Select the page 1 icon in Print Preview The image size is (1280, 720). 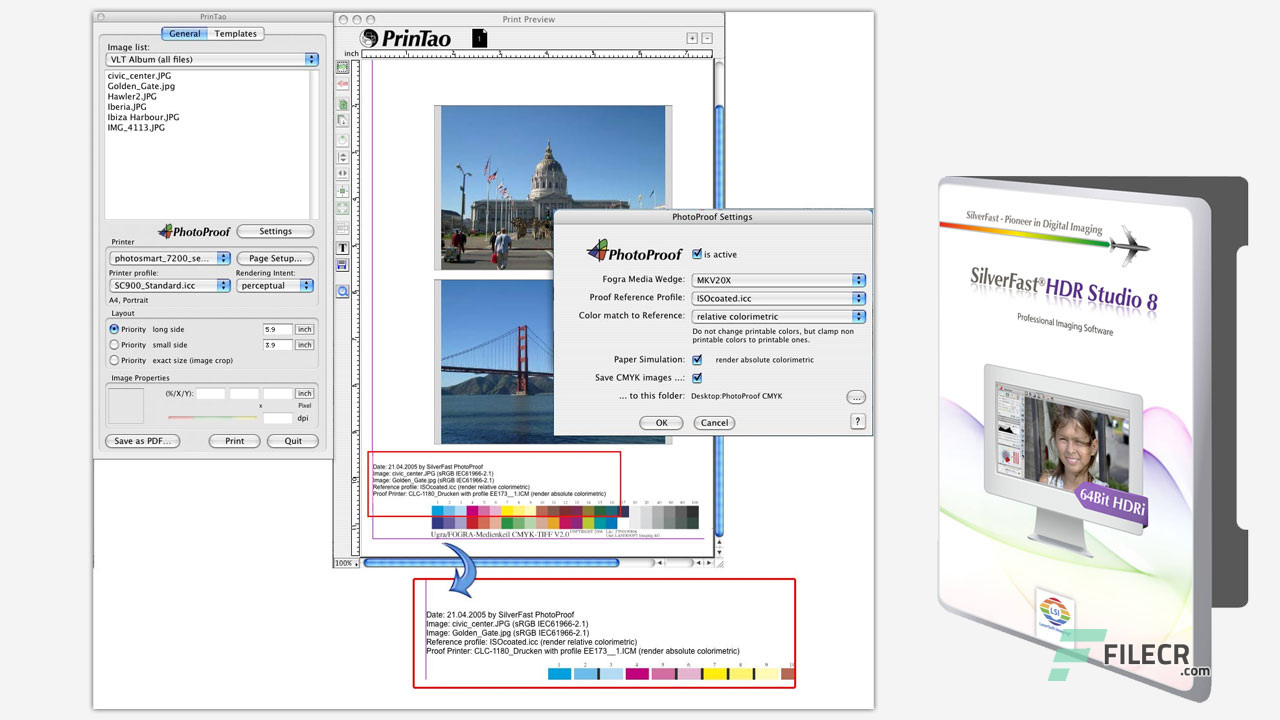point(479,38)
